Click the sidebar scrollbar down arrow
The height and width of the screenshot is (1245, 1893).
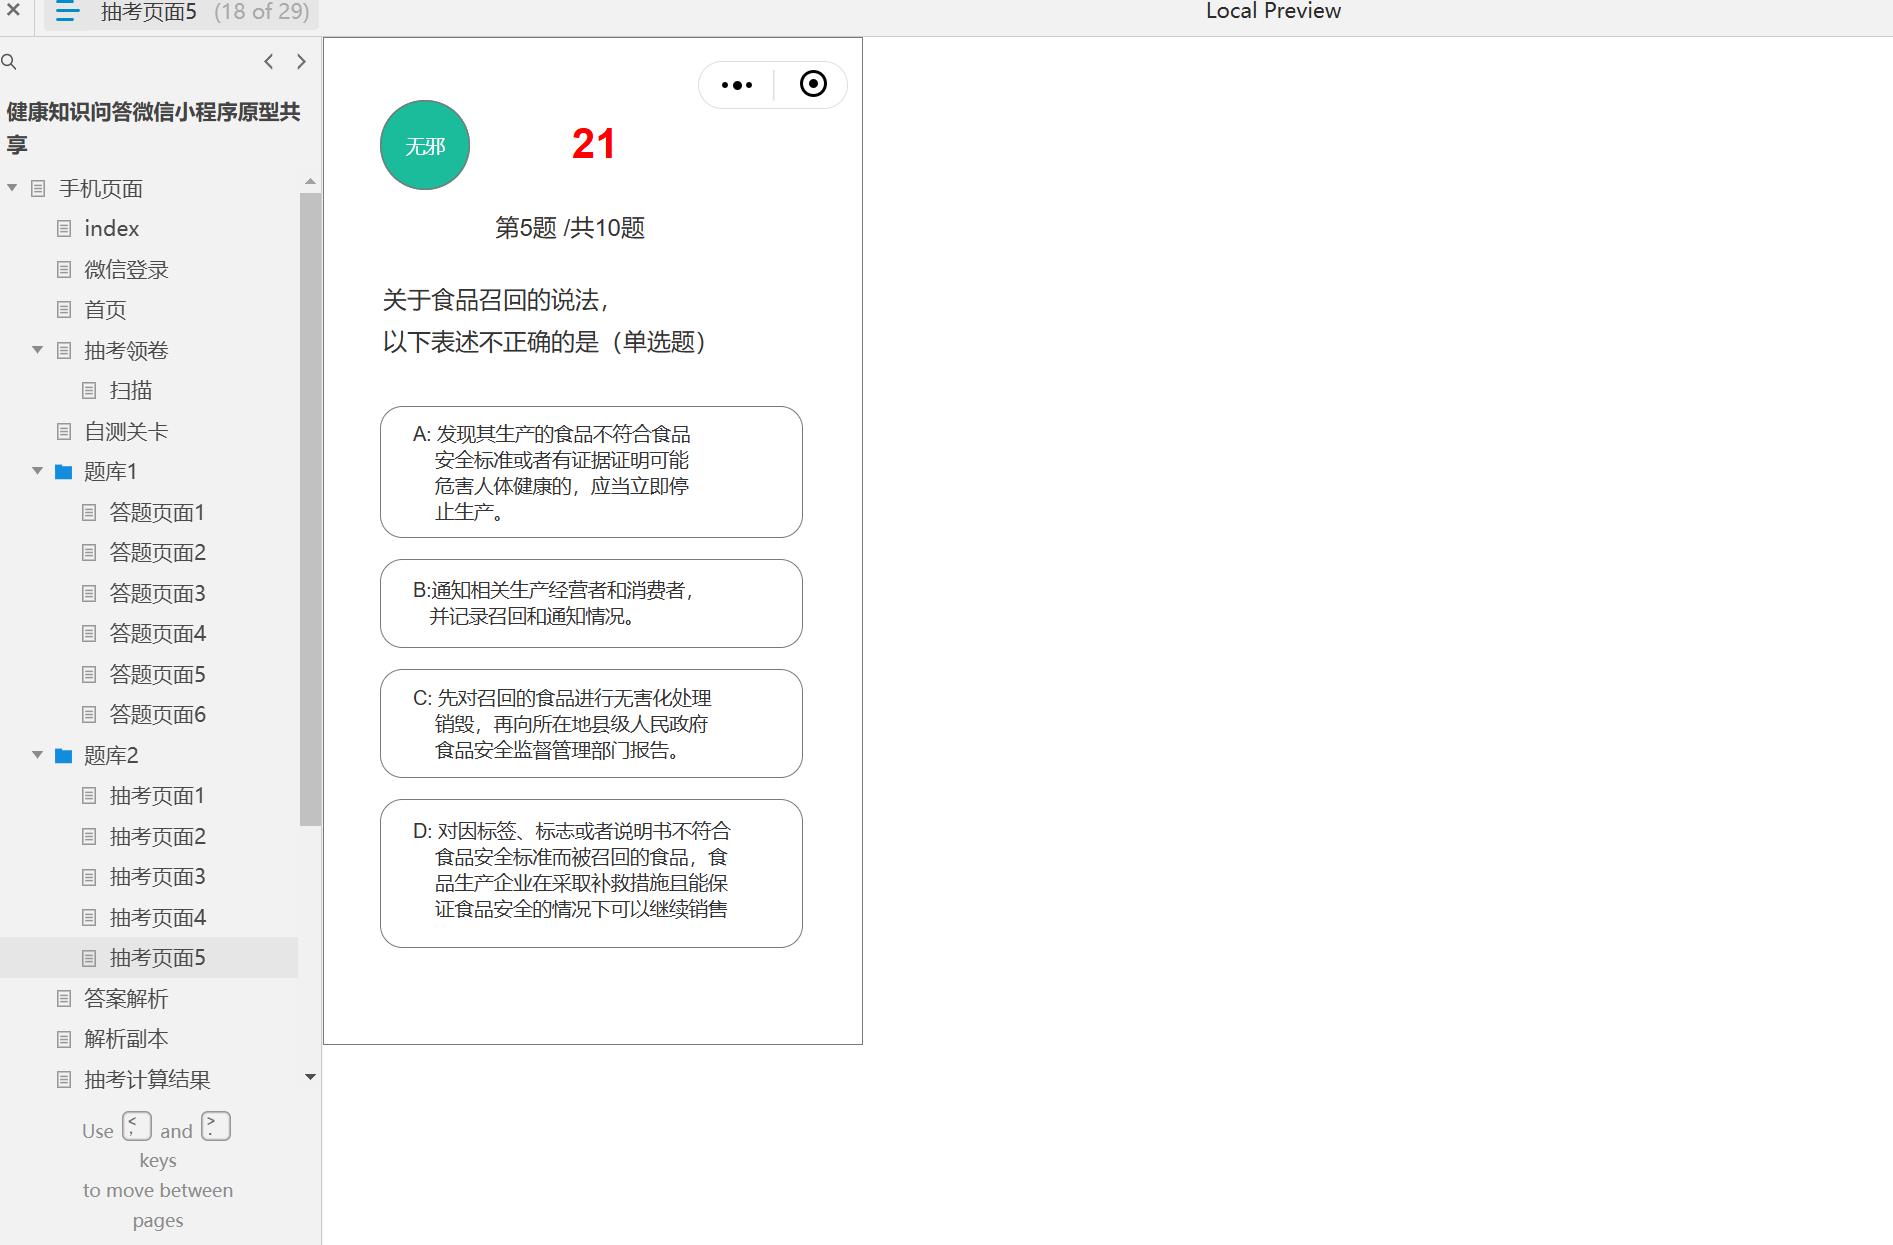(x=310, y=1077)
